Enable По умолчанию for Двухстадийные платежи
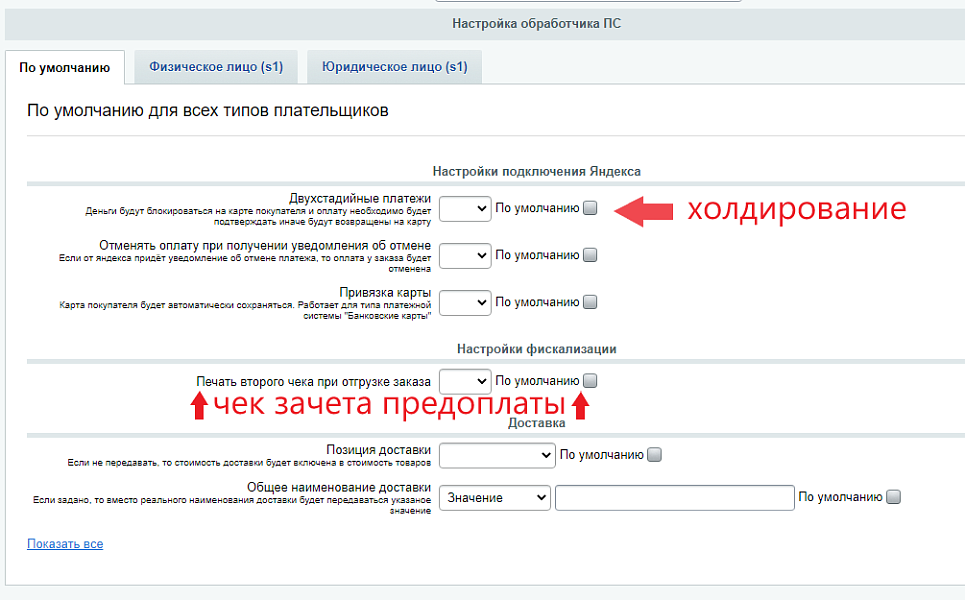The image size is (965, 600). pyautogui.click(x=588, y=206)
